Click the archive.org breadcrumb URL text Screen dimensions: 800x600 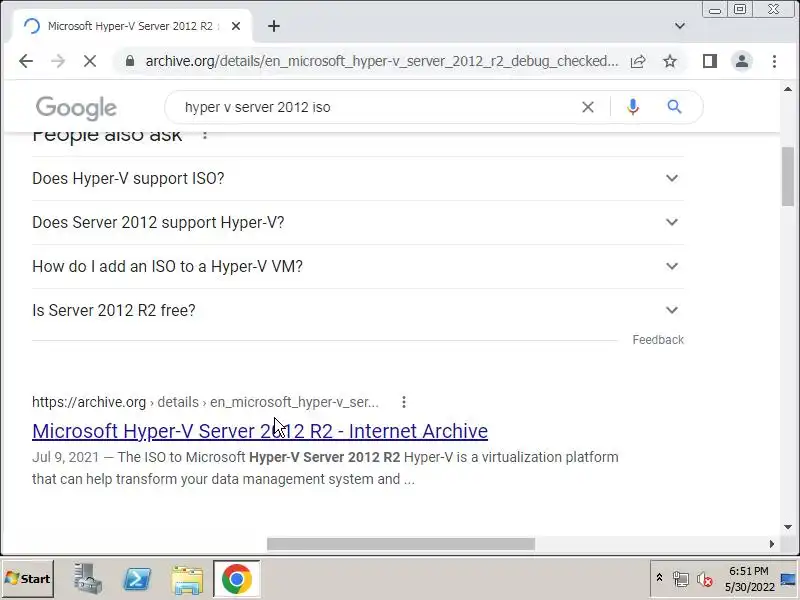point(205,402)
